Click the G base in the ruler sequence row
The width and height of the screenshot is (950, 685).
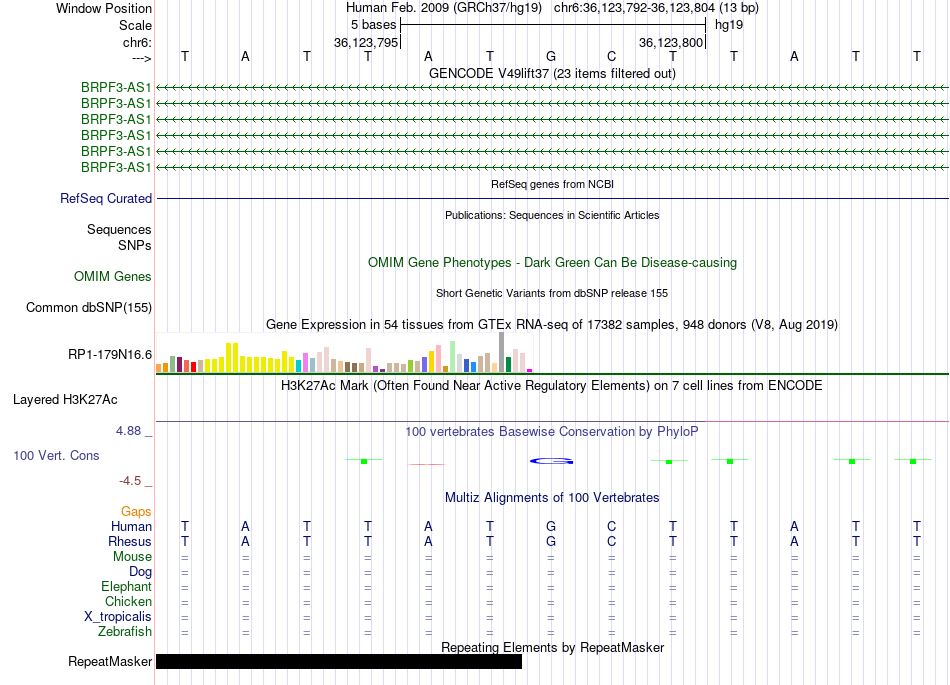pos(551,56)
